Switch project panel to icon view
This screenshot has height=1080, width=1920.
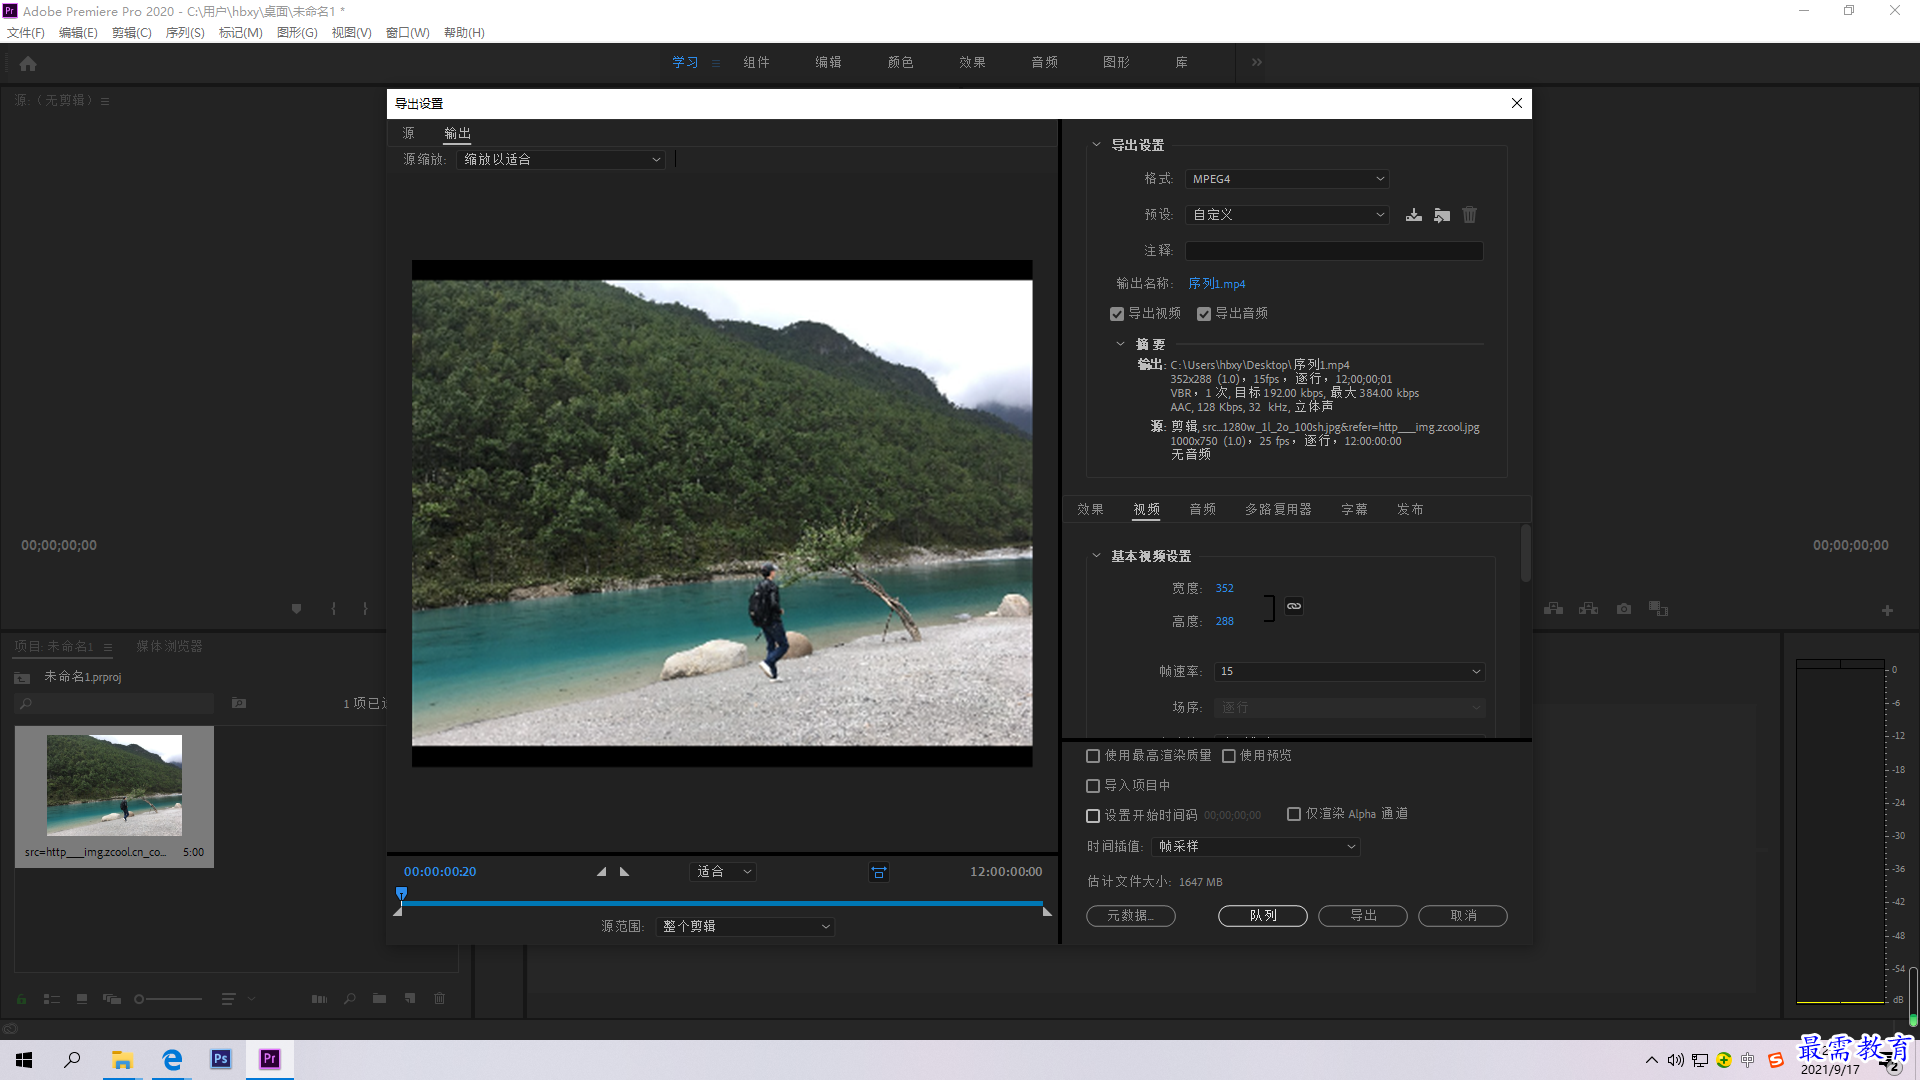click(x=82, y=999)
